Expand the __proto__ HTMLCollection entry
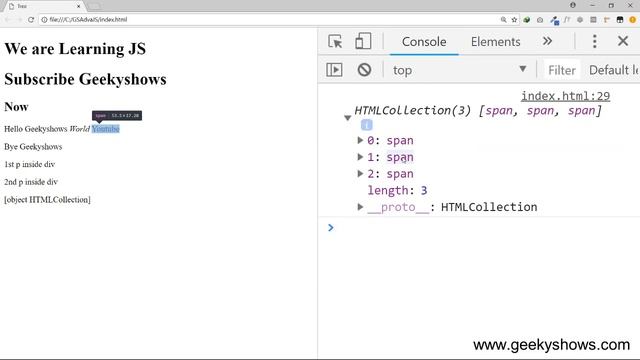The height and width of the screenshot is (360, 640). 360,207
